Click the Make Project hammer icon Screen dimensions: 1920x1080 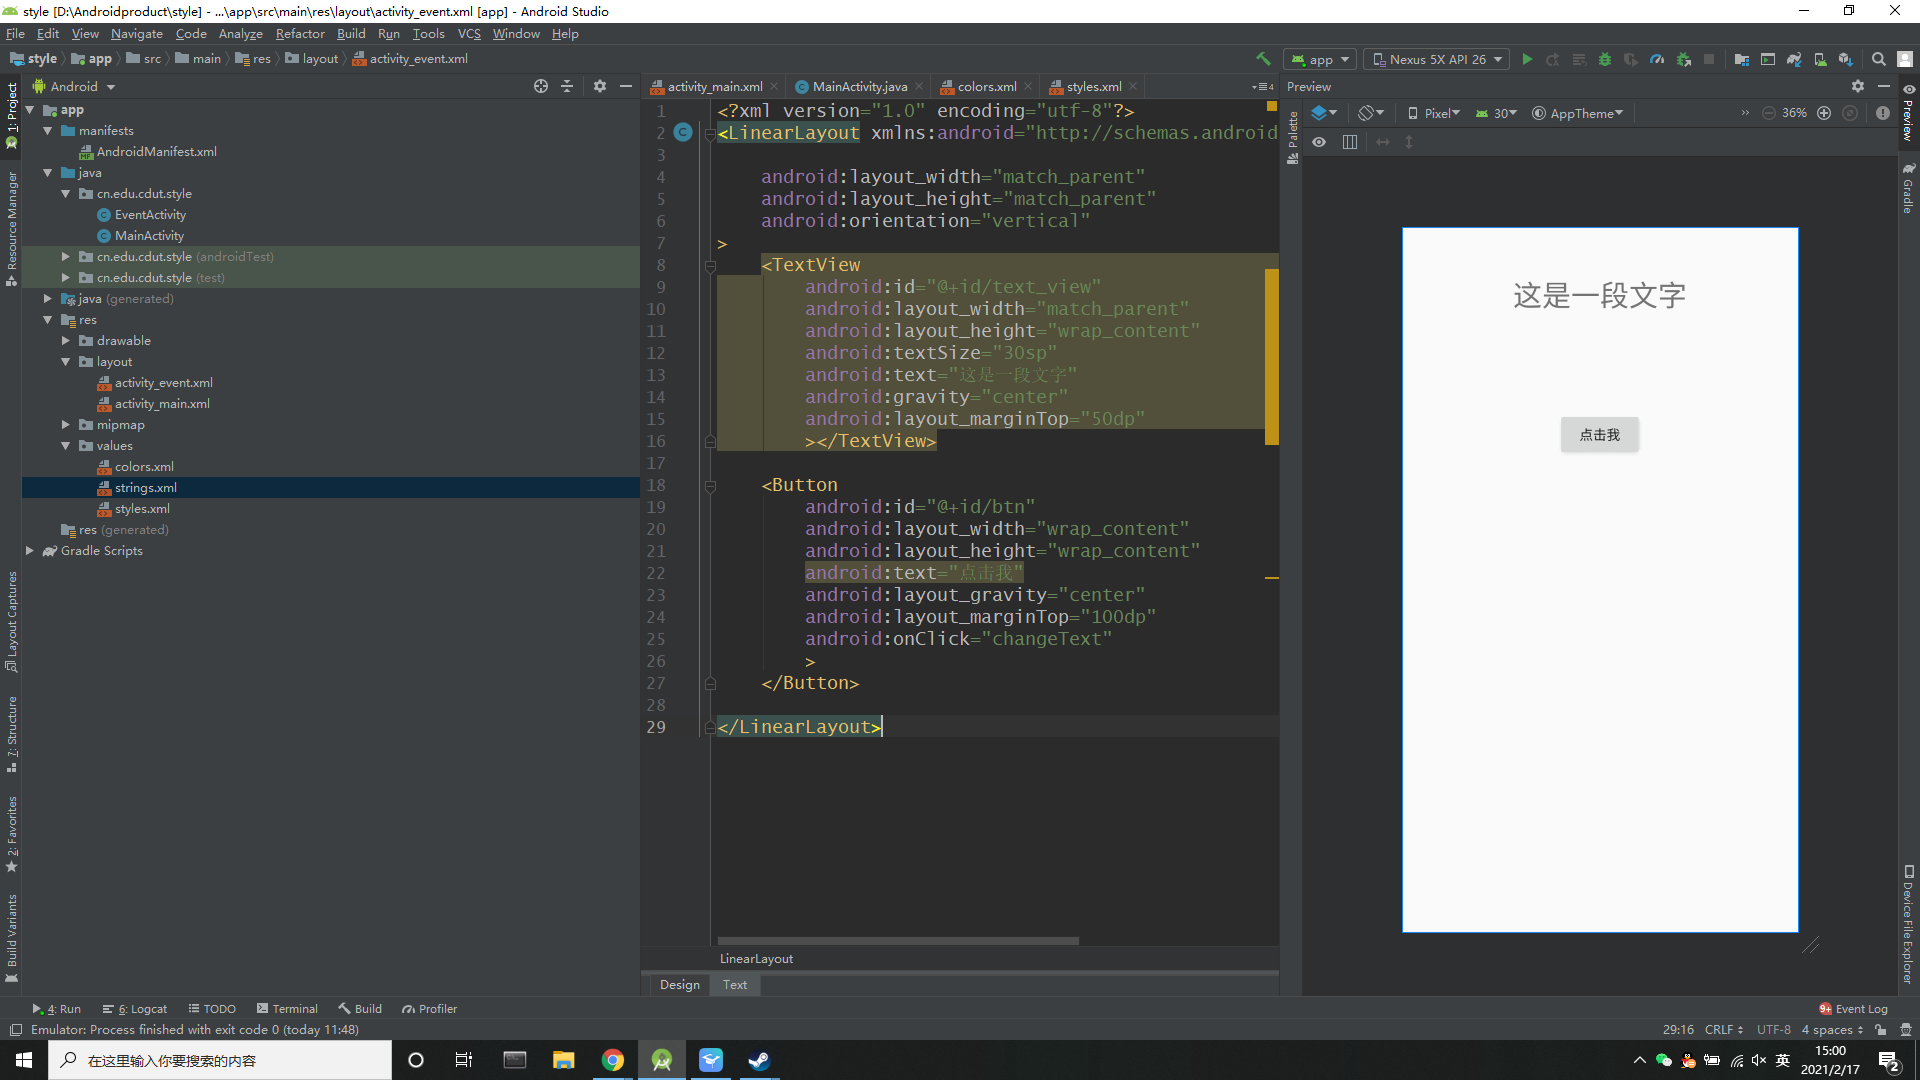[x=1263, y=60]
